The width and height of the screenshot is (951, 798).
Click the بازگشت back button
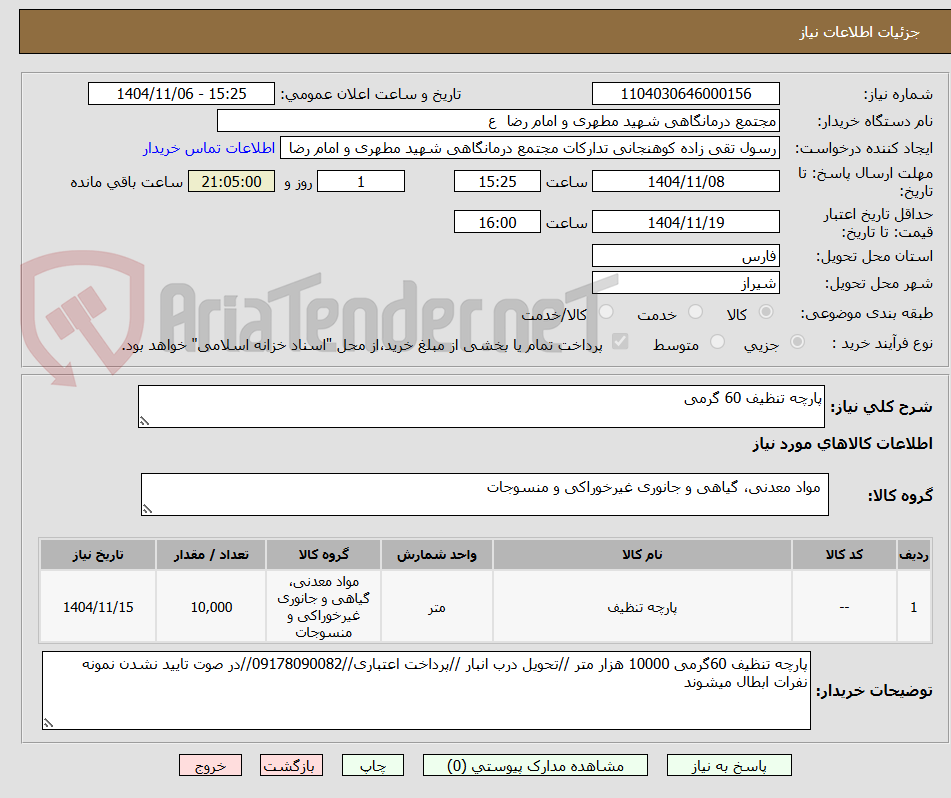coord(291,765)
